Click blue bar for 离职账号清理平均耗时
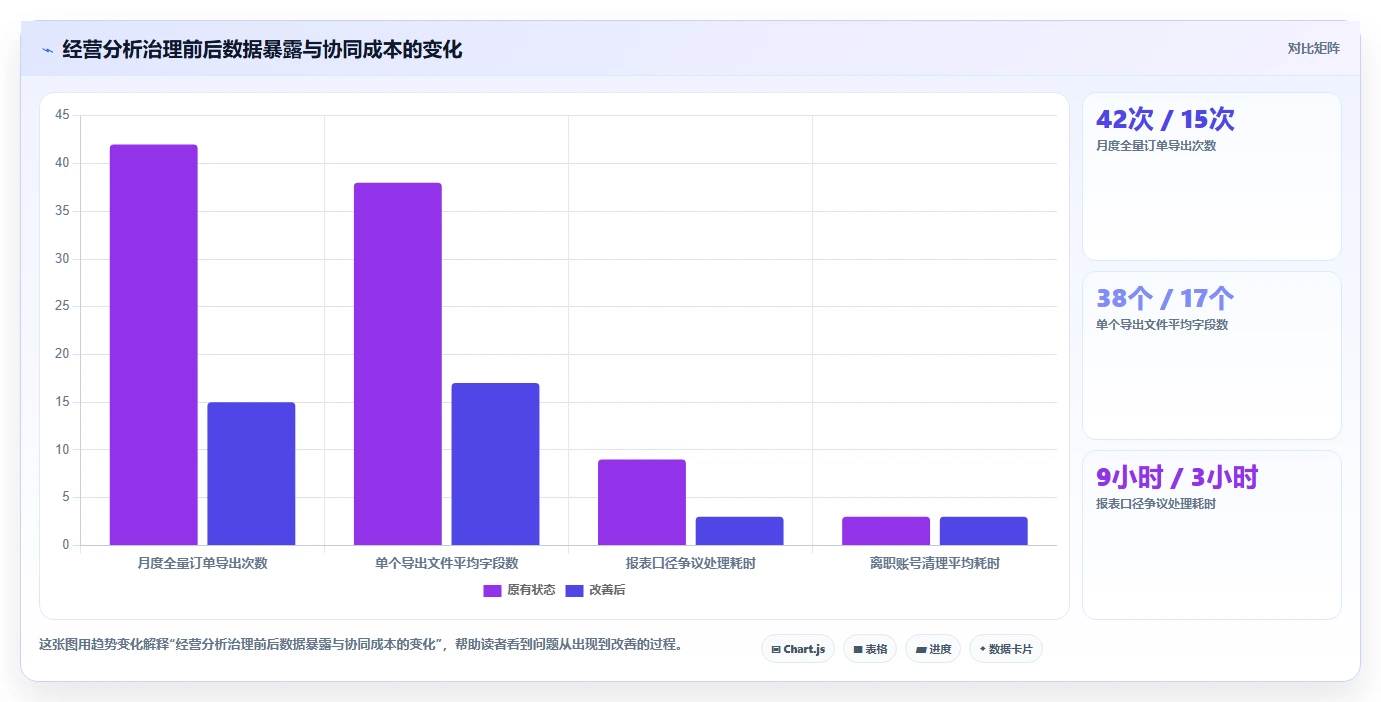This screenshot has height=702, width=1381. pyautogui.click(x=983, y=531)
